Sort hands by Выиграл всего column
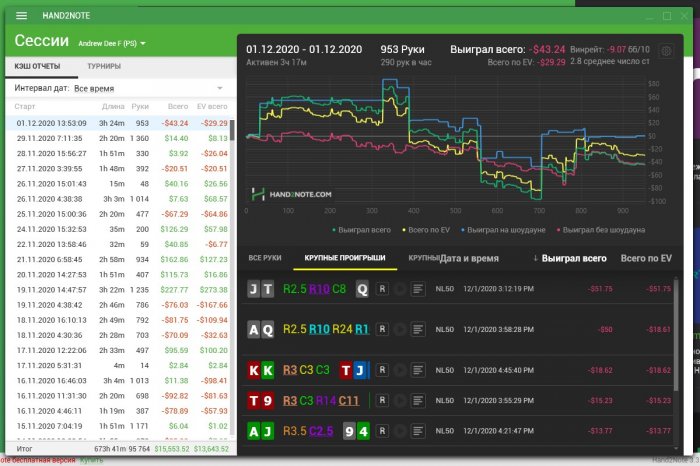 click(x=569, y=258)
